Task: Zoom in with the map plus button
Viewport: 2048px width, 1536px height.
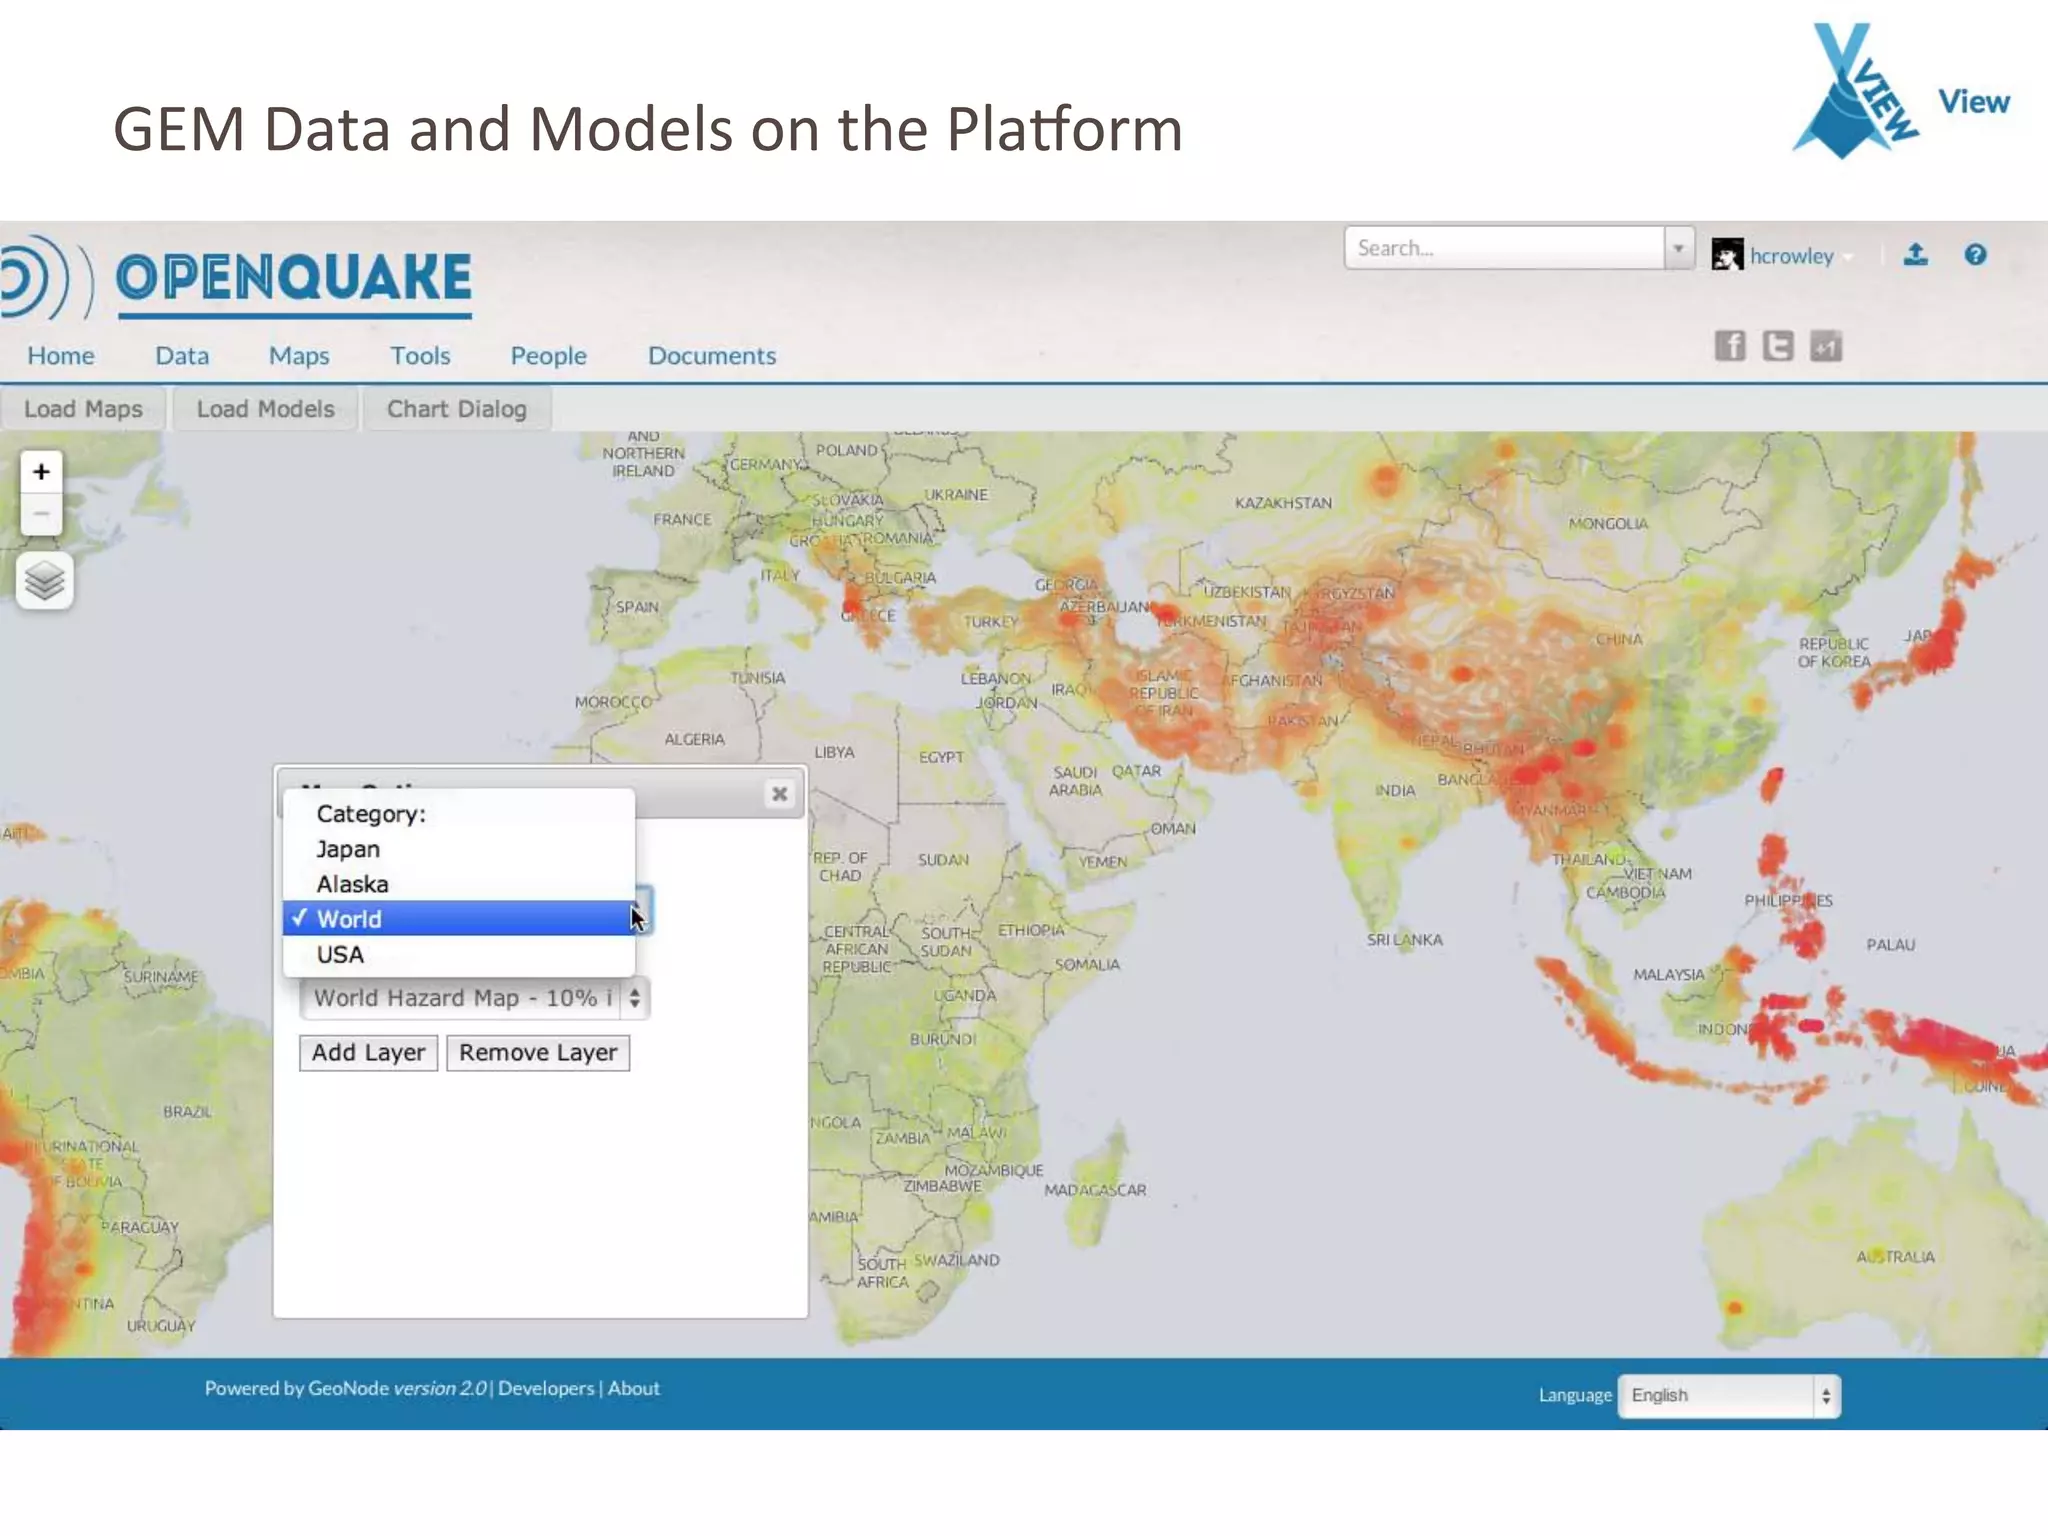Action: (41, 471)
